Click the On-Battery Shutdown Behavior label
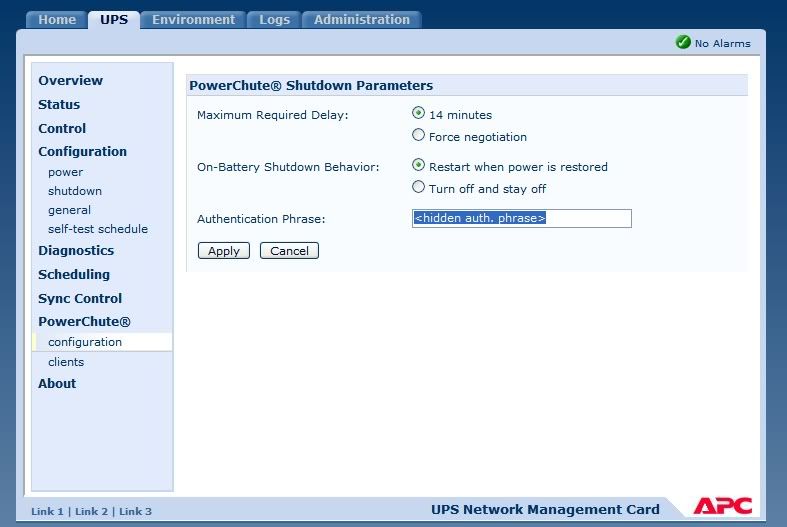Screen dimensions: 787x527 (x=288, y=167)
